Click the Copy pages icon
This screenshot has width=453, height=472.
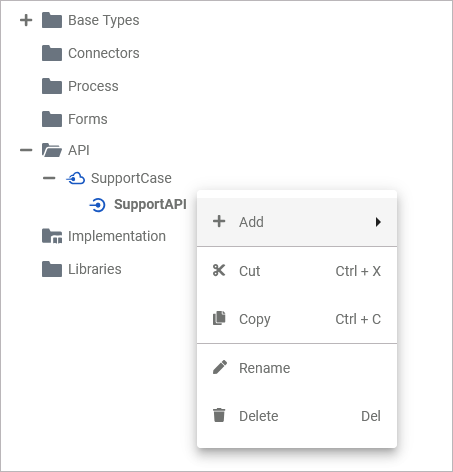click(219, 318)
